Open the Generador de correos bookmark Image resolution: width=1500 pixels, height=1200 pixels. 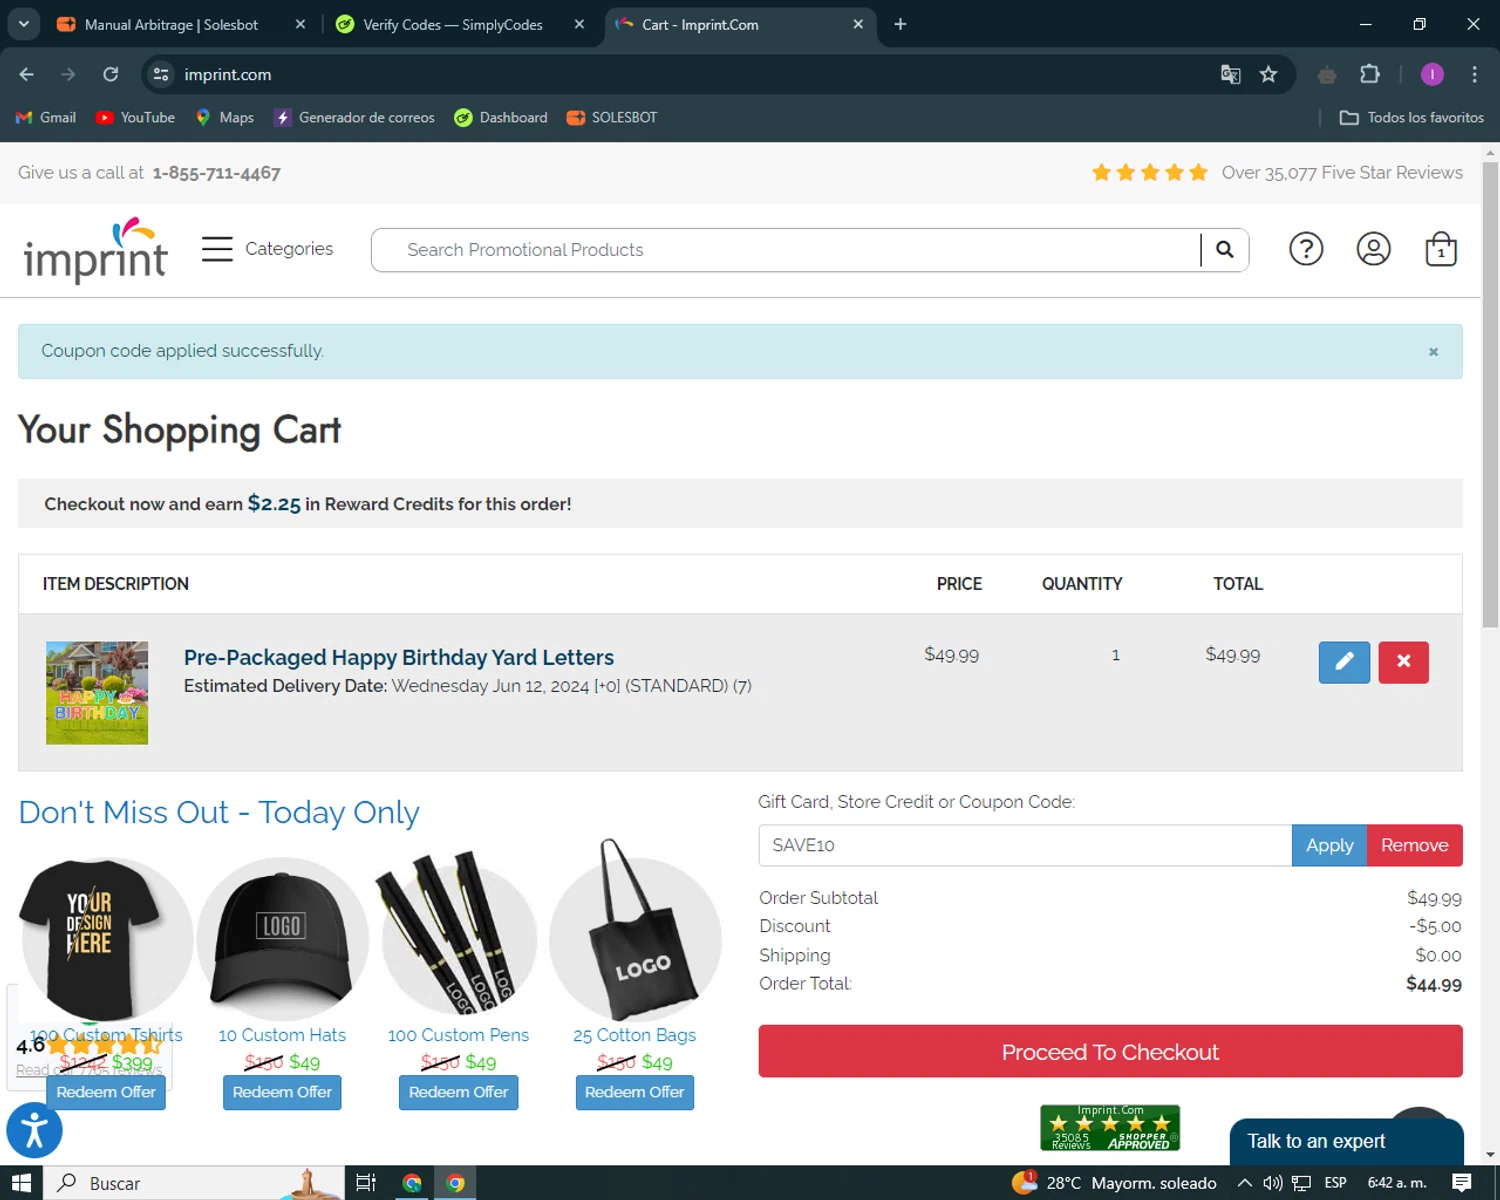click(x=355, y=117)
